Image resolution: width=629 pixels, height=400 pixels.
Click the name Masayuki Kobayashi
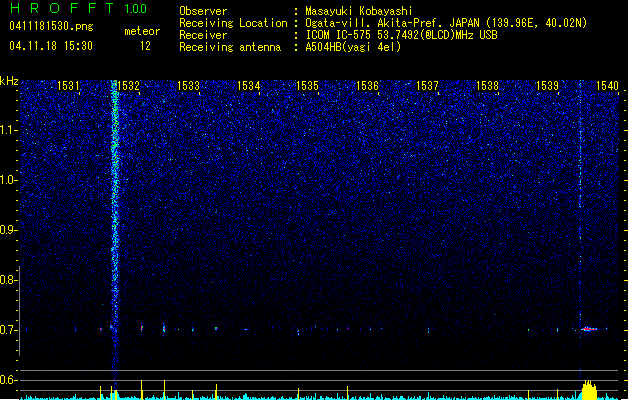[359, 11]
